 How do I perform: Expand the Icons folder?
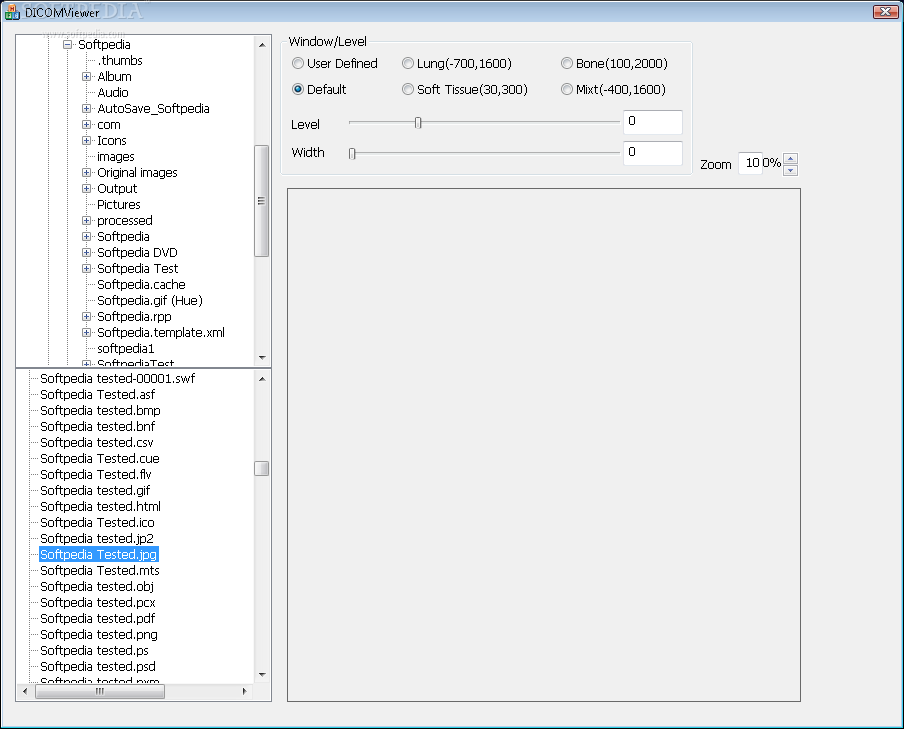86,140
